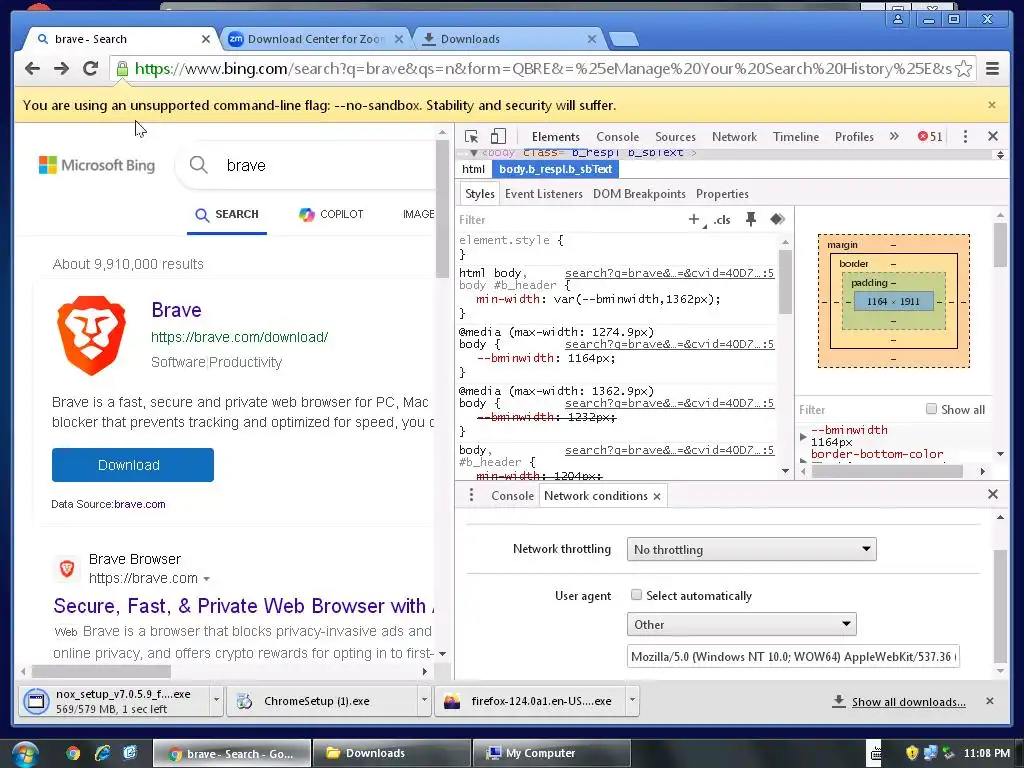Switch to the Download Center for Zoom tab
Viewport: 1024px width, 768px height.
(316, 39)
